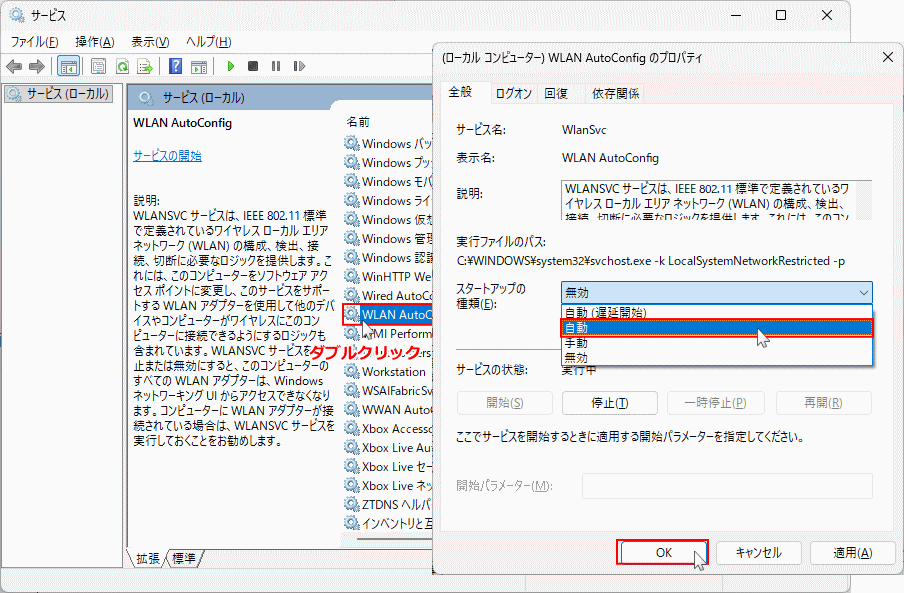This screenshot has width=904, height=593.
Task: Open the 操作(A) menu
Action: pyautogui.click(x=95, y=42)
